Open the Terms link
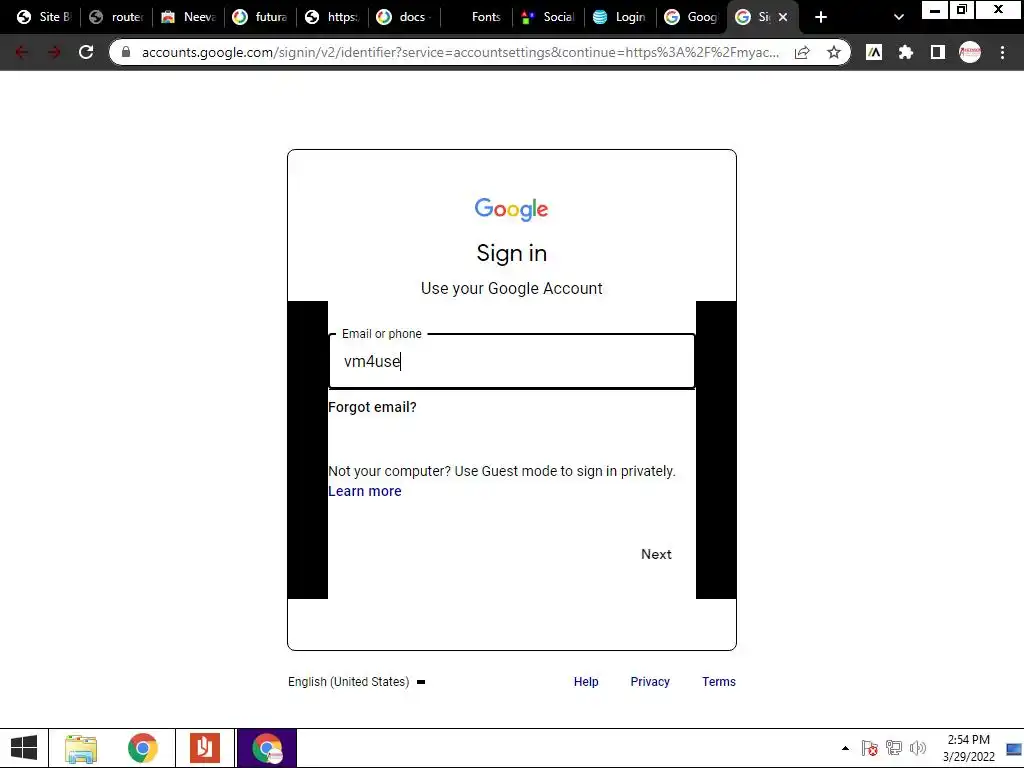The height and width of the screenshot is (768, 1024). click(718, 682)
